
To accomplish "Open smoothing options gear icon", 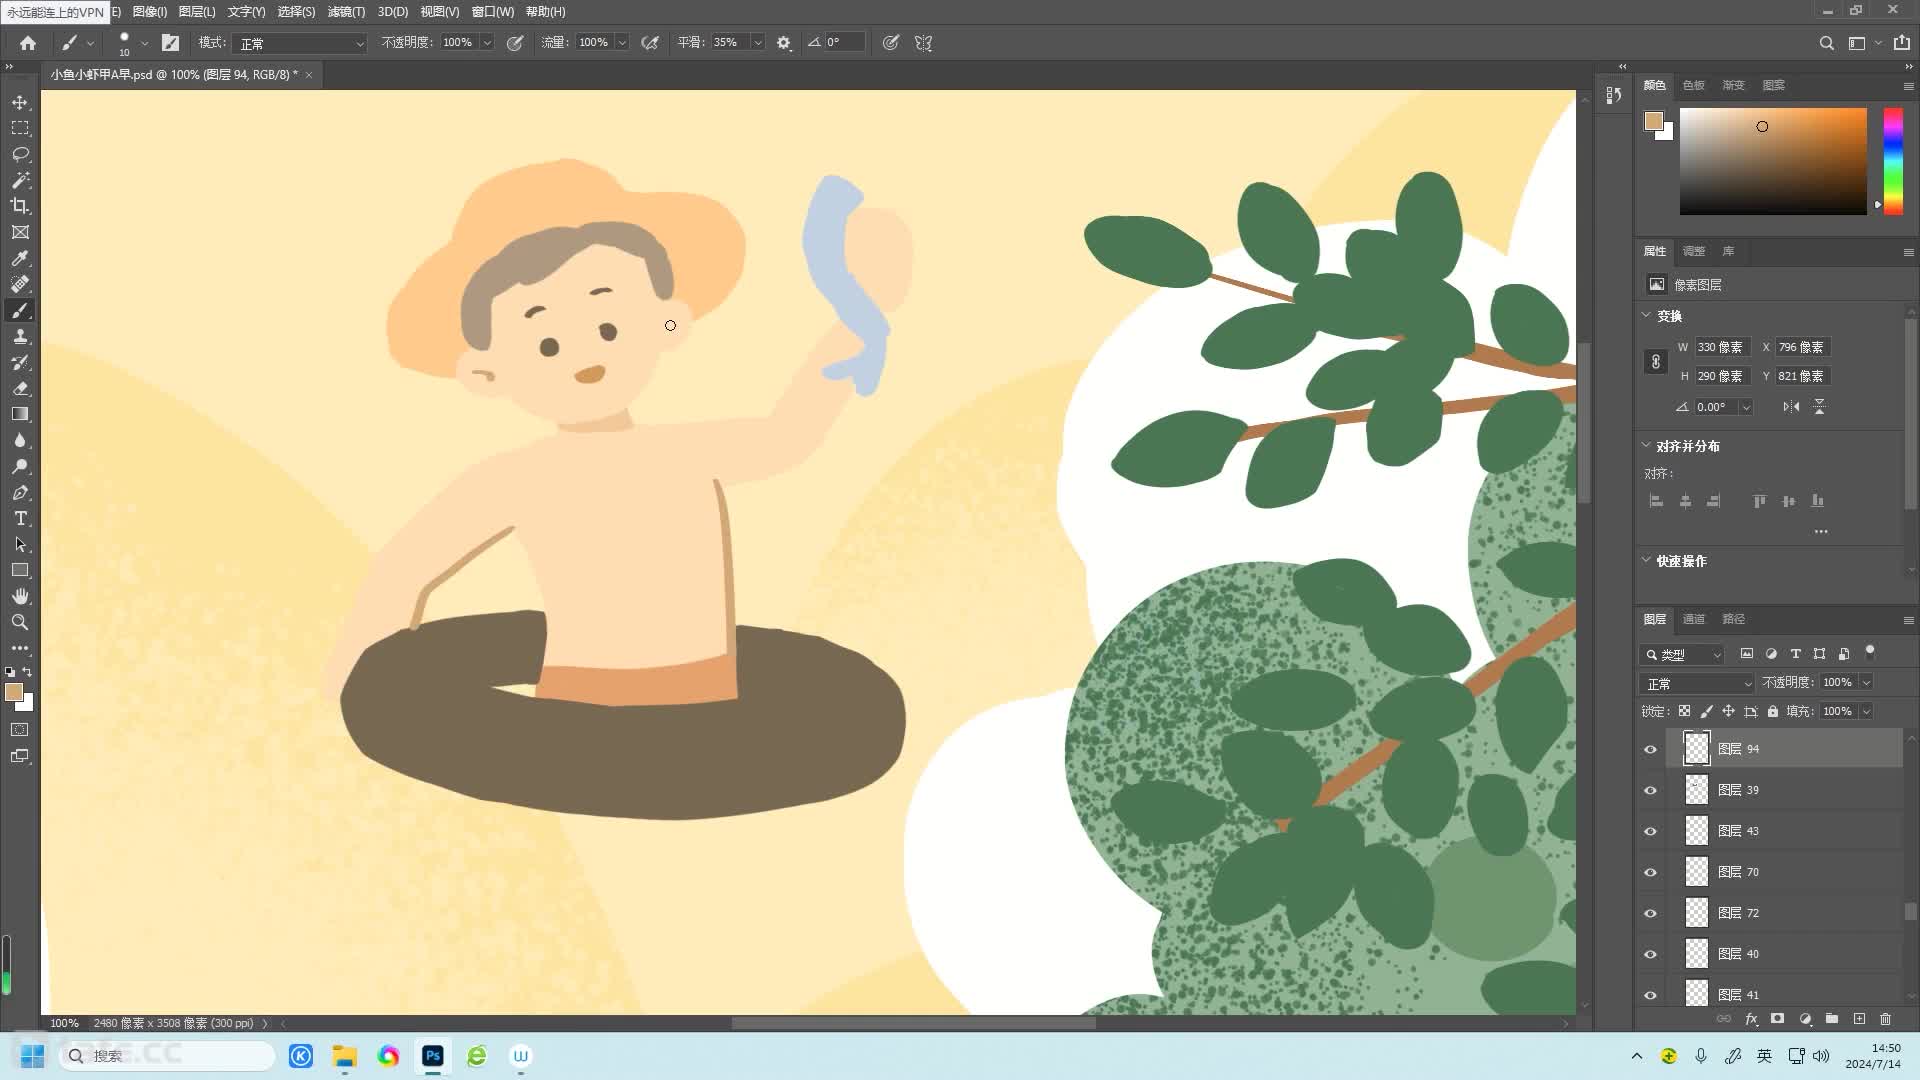I will [x=784, y=43].
